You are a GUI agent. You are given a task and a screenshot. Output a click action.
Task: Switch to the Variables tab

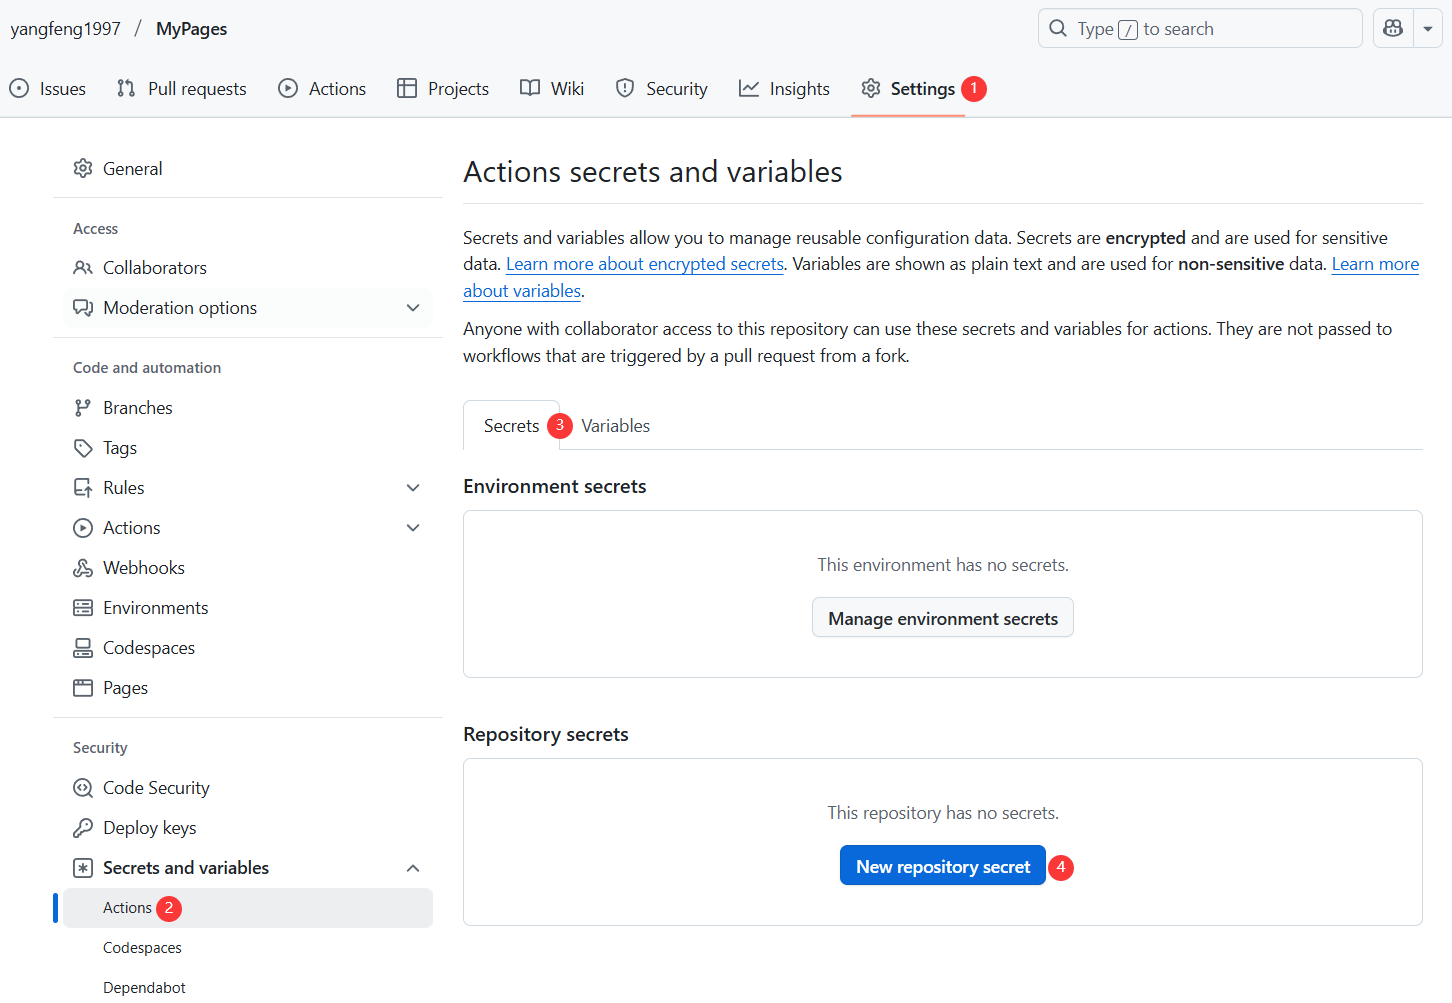(x=615, y=426)
